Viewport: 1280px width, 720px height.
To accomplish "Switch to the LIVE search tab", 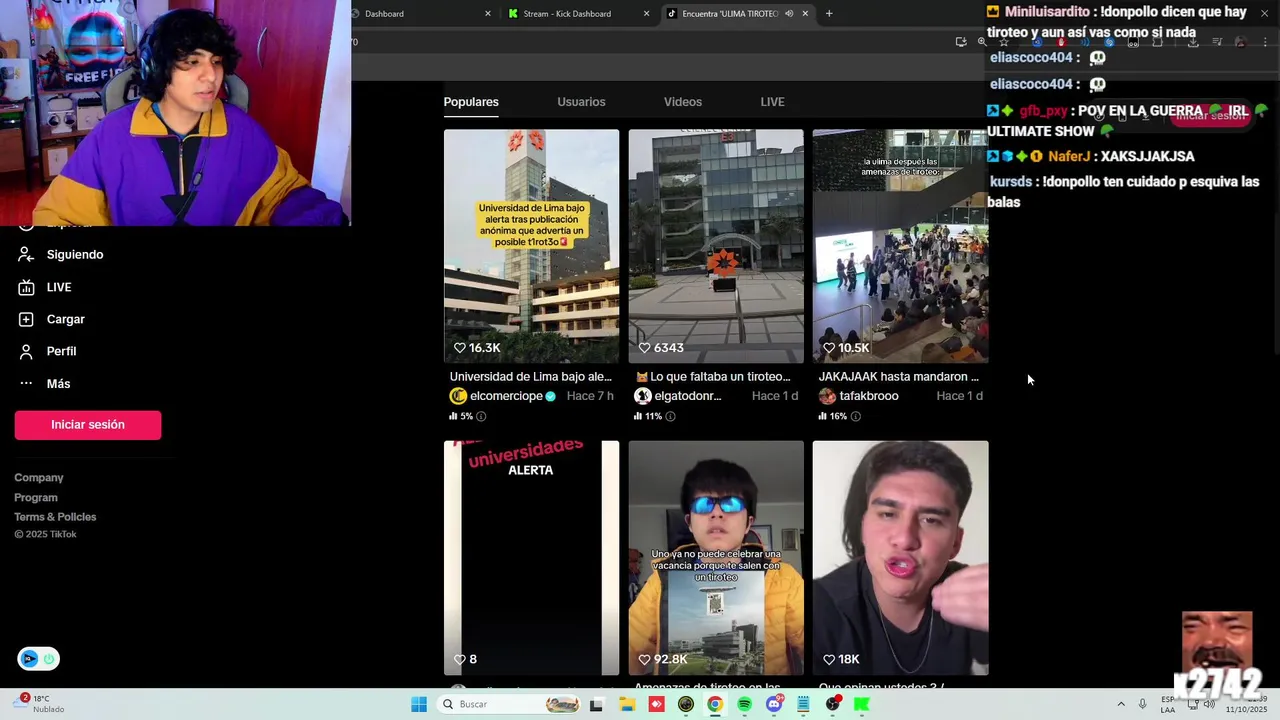I will click(772, 102).
